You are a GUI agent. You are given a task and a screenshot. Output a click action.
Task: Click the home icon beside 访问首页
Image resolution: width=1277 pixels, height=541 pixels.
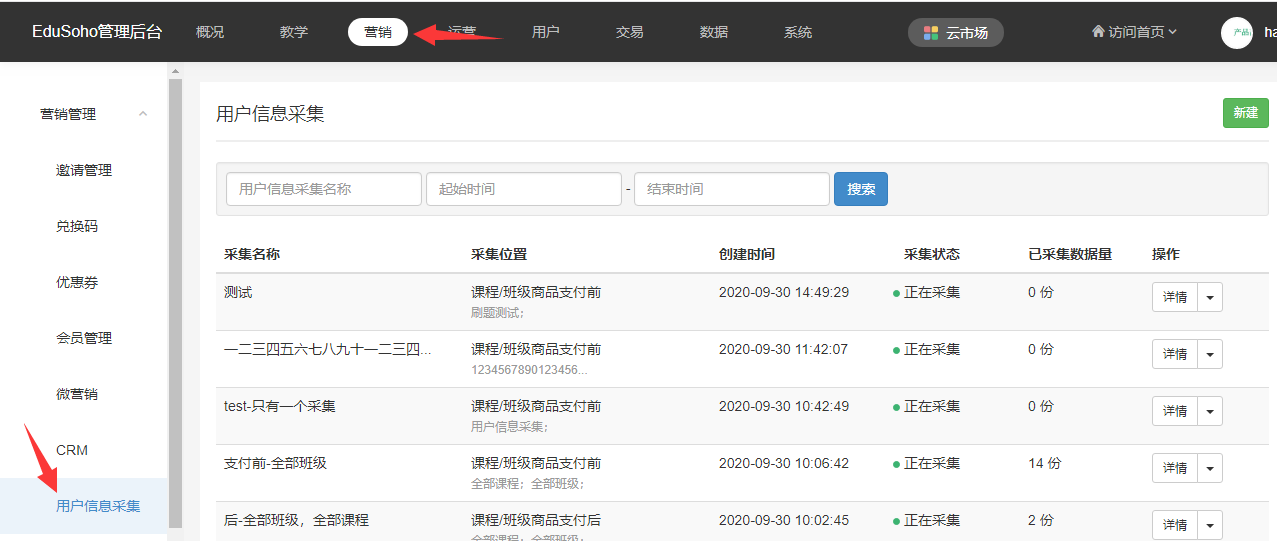[x=1098, y=32]
